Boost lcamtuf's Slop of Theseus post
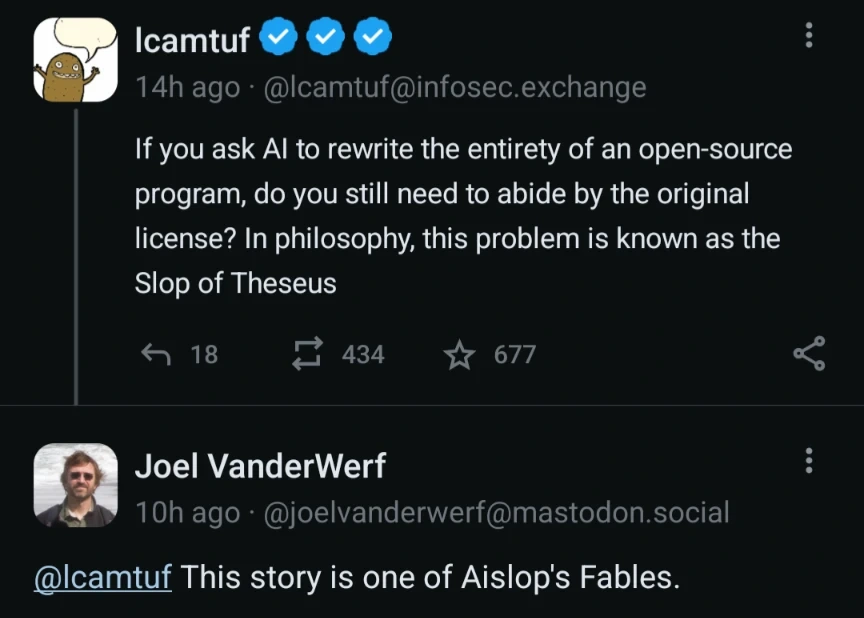 coord(305,354)
